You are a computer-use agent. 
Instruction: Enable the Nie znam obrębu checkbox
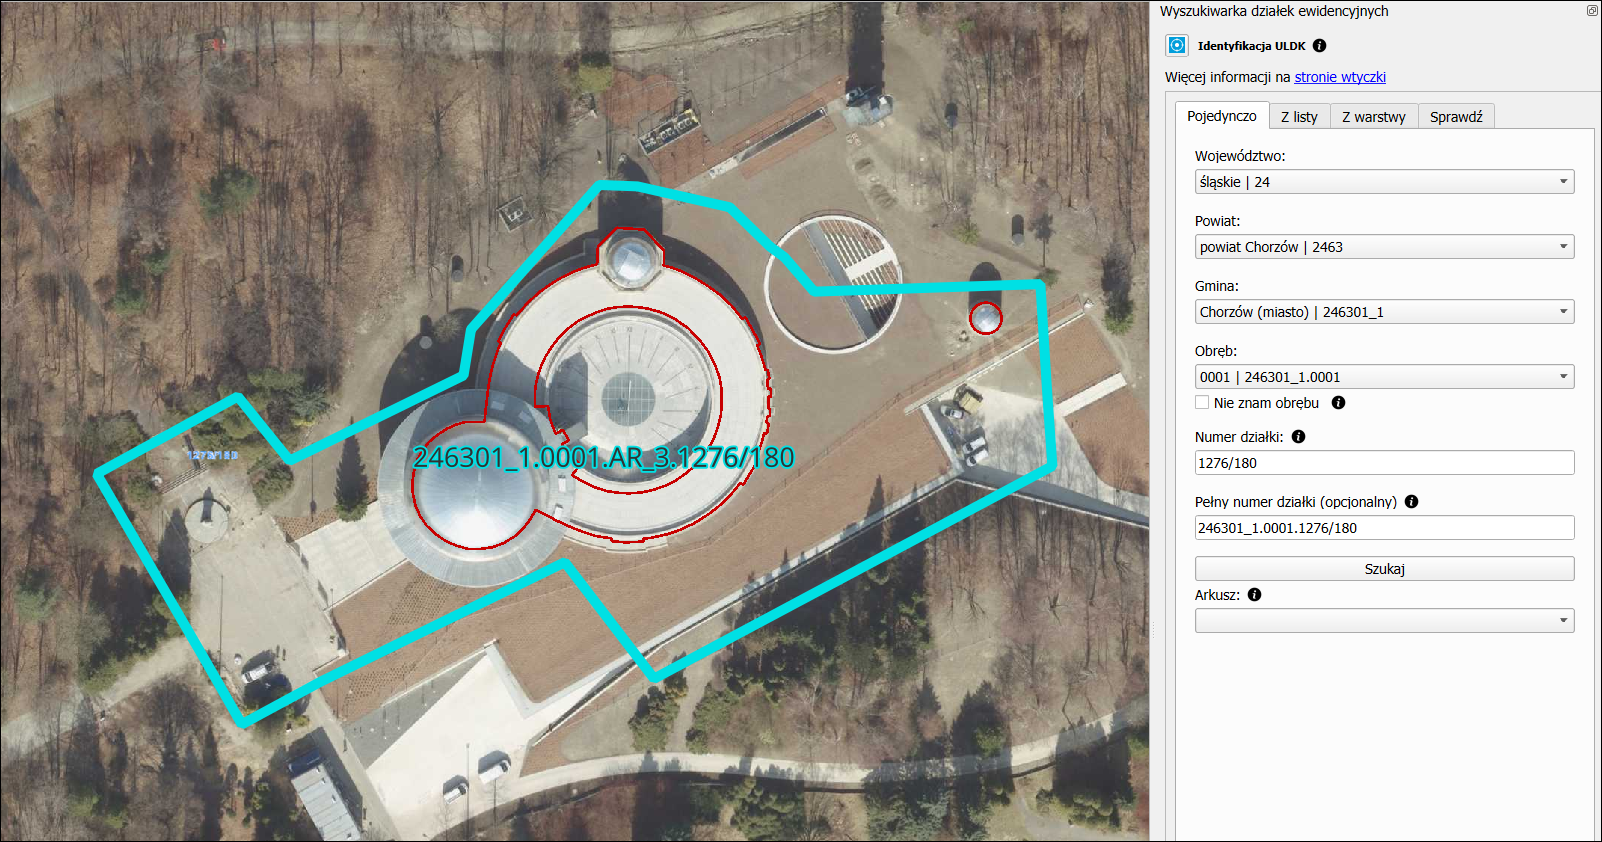(x=1202, y=403)
